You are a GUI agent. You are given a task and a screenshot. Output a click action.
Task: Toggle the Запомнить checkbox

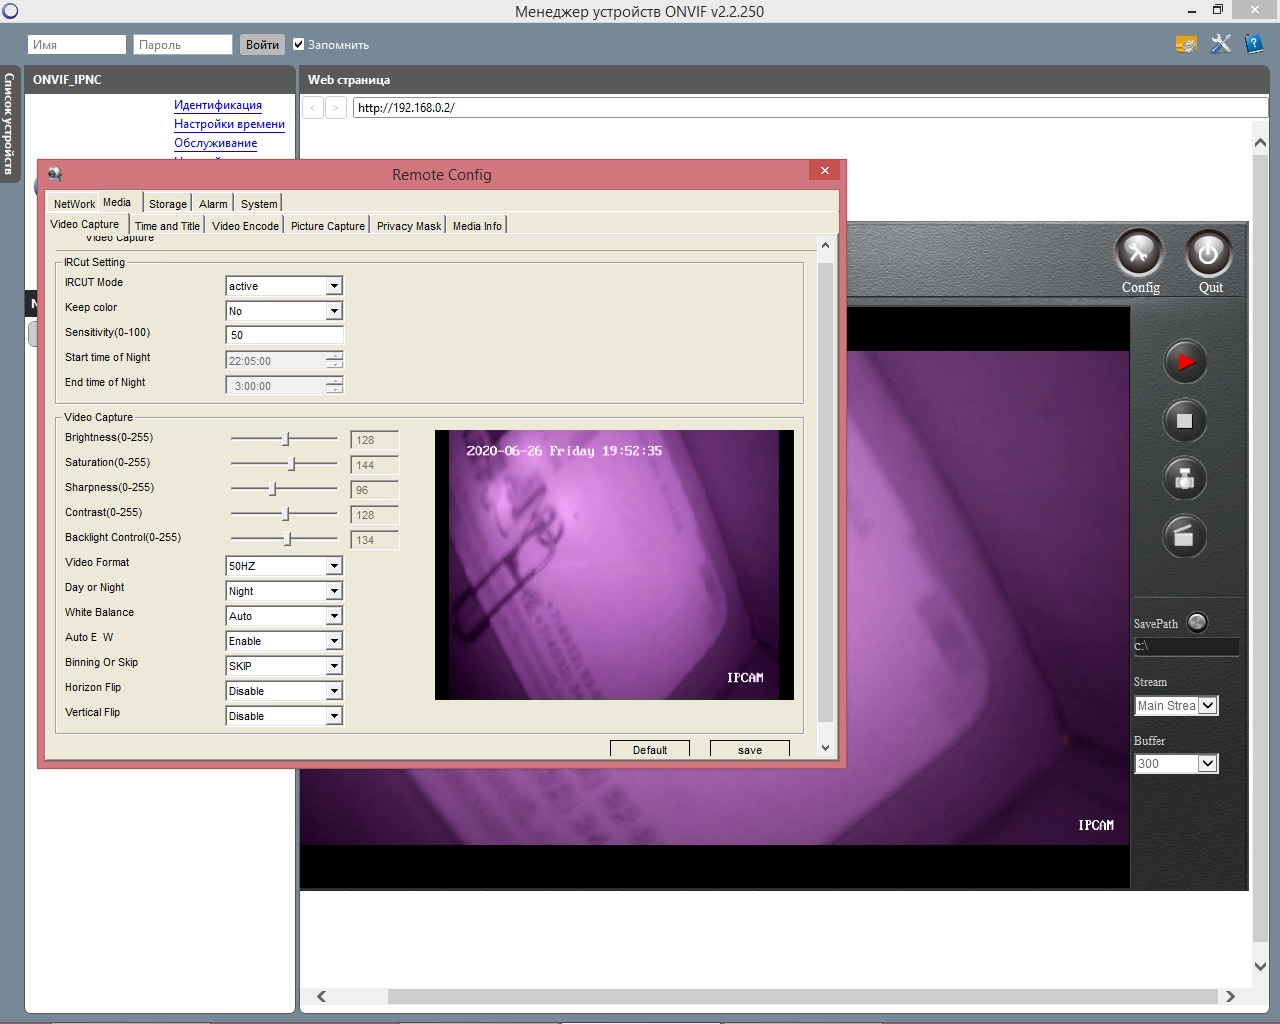[298, 44]
